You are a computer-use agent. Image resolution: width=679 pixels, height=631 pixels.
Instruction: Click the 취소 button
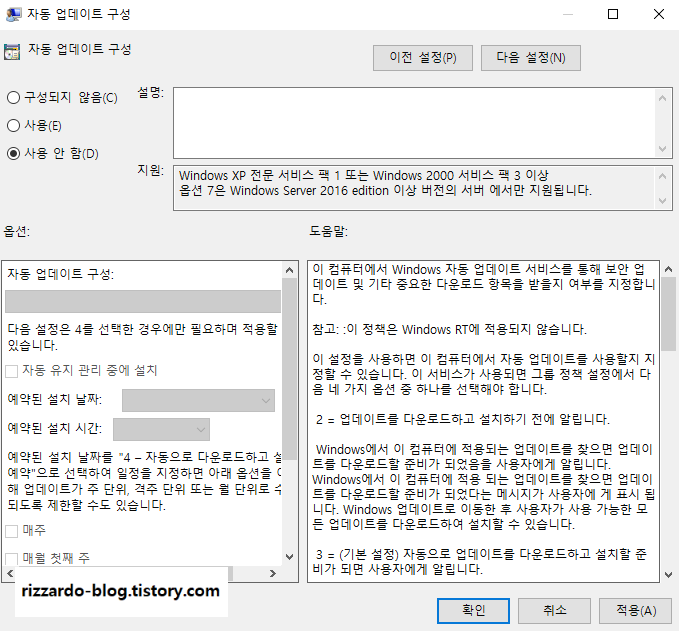pyautogui.click(x=554, y=611)
